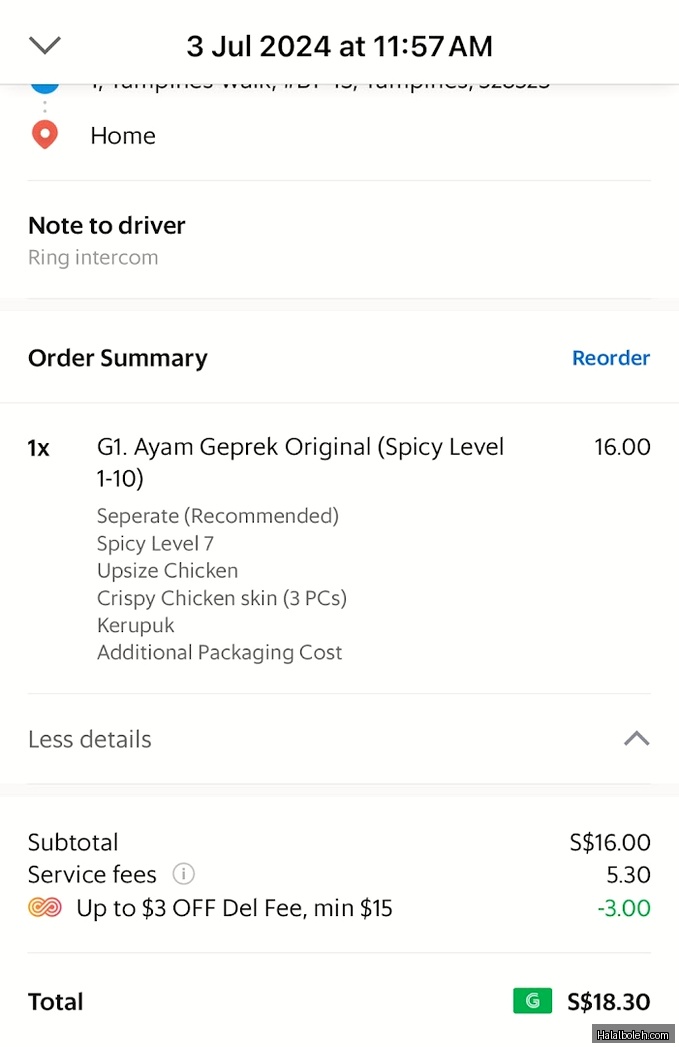The height and width of the screenshot is (1047, 679).
Task: Edit the Ring intercom driver note
Action: point(93,257)
